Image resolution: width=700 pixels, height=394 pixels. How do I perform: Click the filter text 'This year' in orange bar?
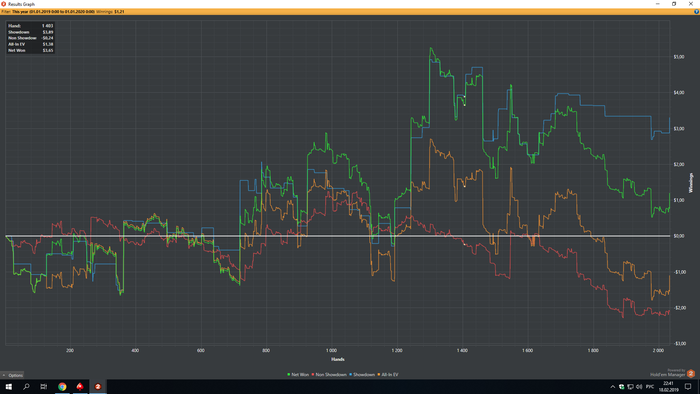click(x=21, y=12)
